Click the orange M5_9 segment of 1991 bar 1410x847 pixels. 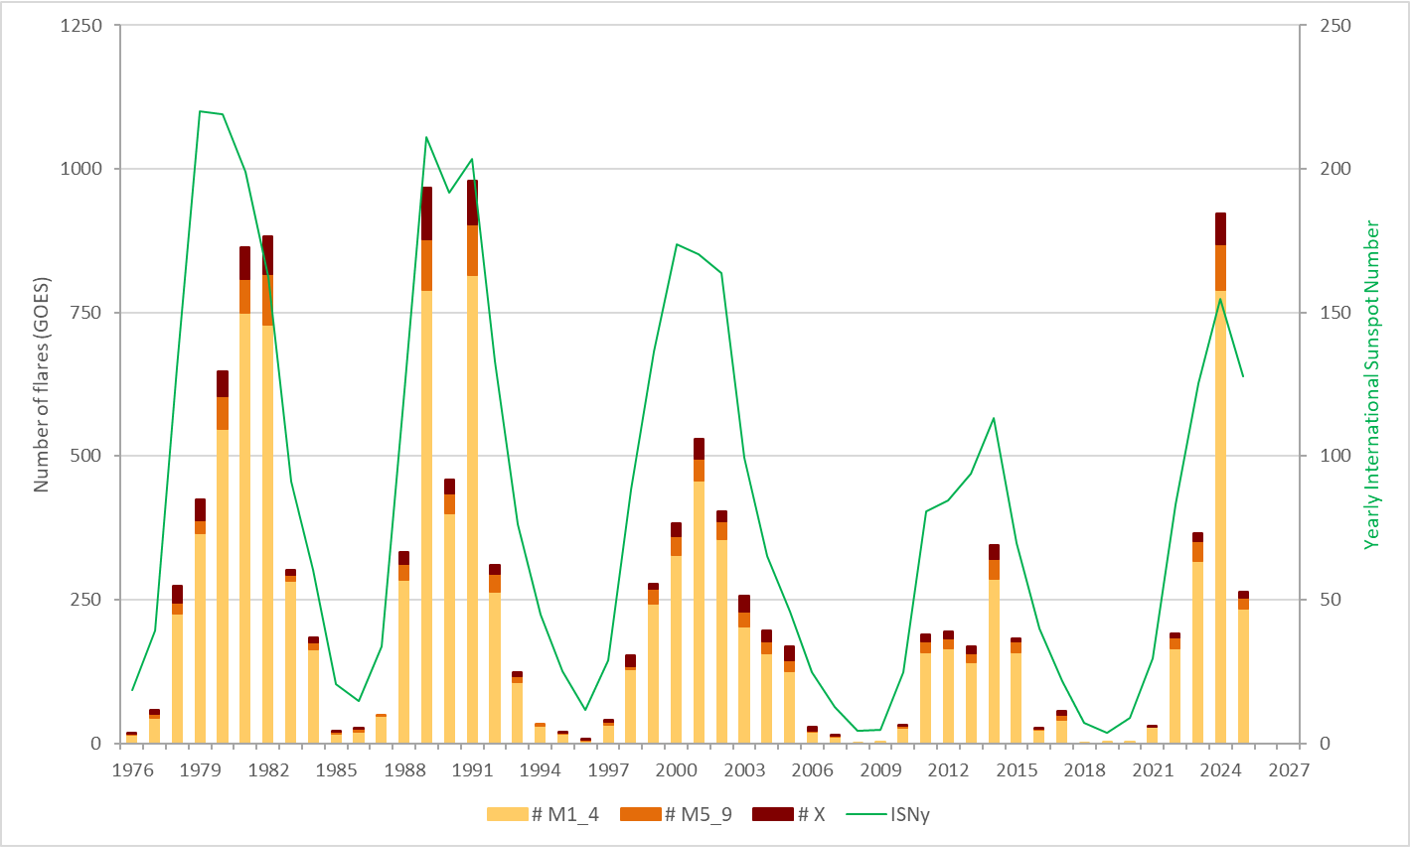point(472,250)
